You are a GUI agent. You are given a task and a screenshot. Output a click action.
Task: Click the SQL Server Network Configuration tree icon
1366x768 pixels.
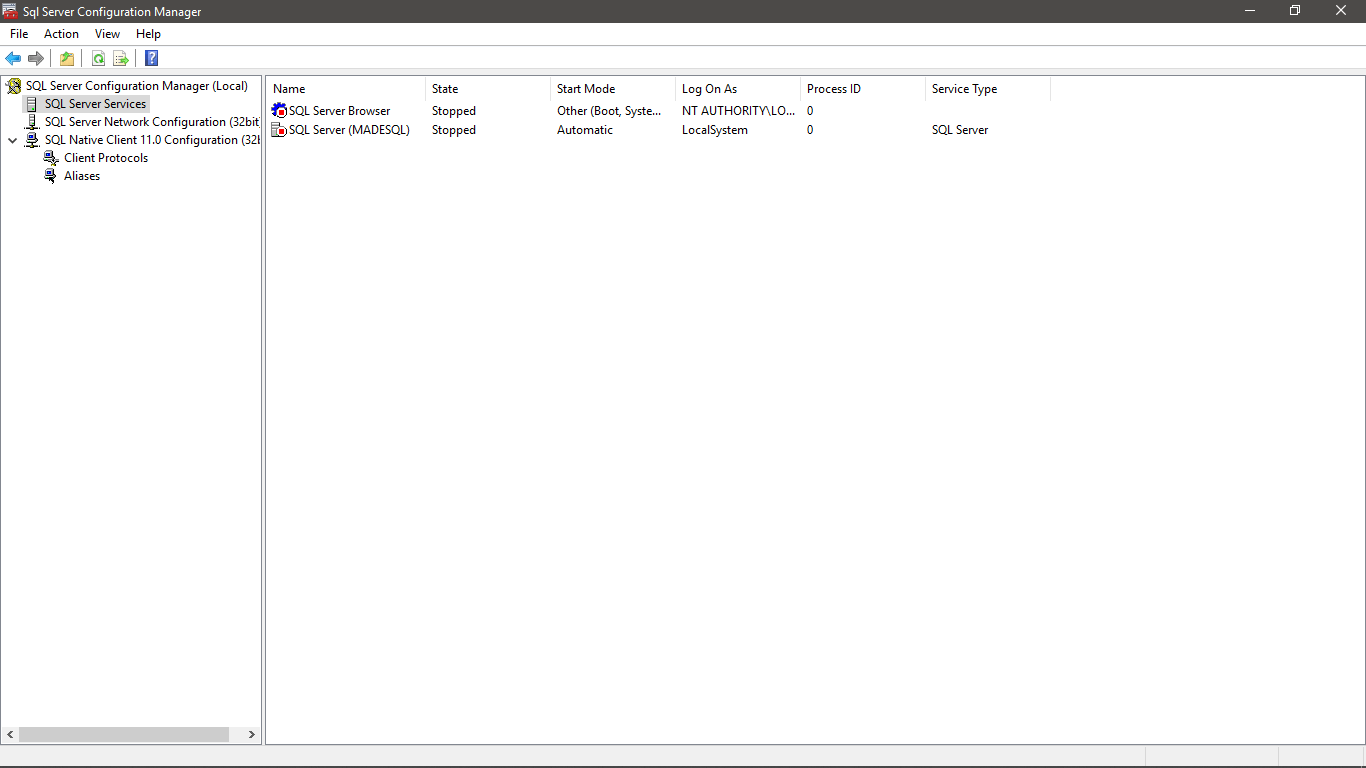click(32, 122)
